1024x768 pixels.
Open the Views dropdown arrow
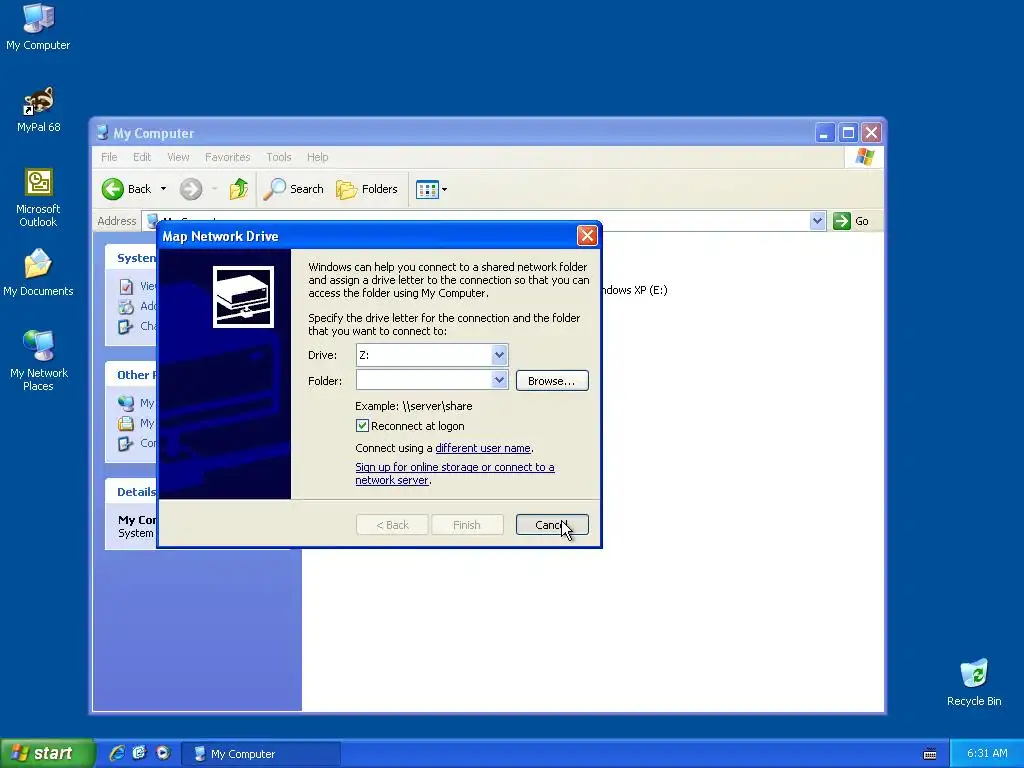coord(444,189)
